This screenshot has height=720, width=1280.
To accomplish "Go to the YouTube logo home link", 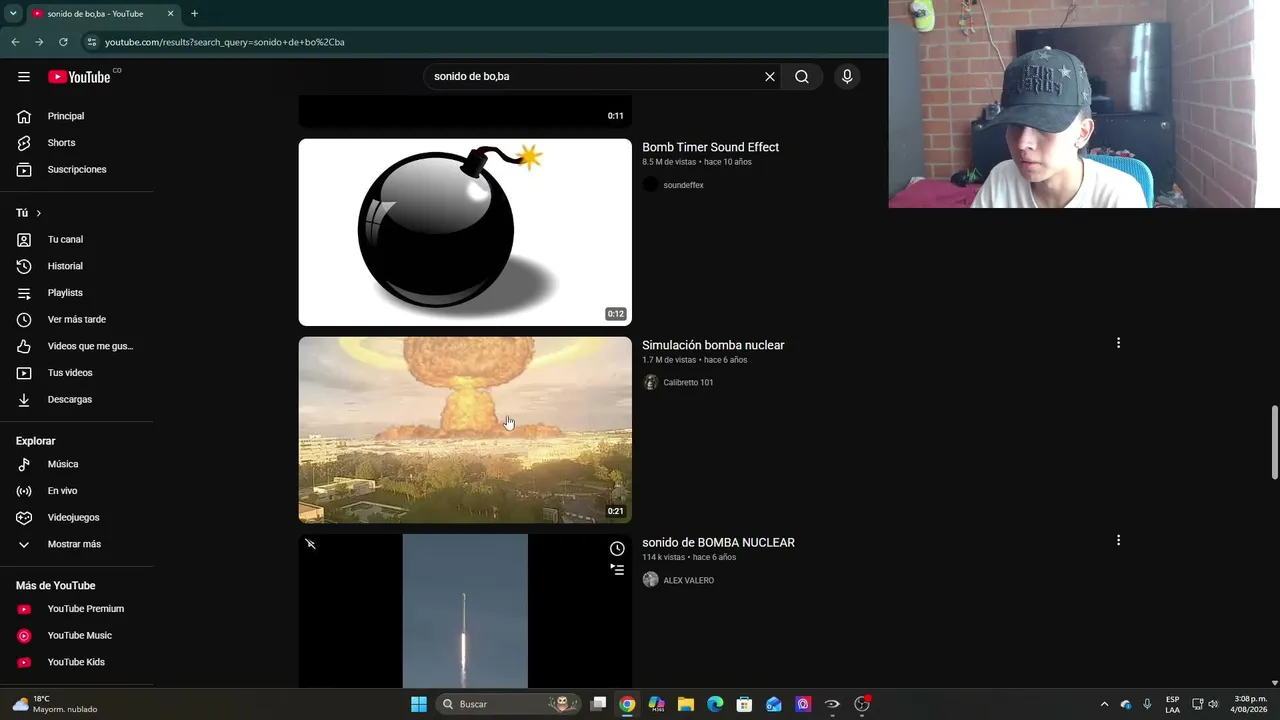I will [80, 77].
